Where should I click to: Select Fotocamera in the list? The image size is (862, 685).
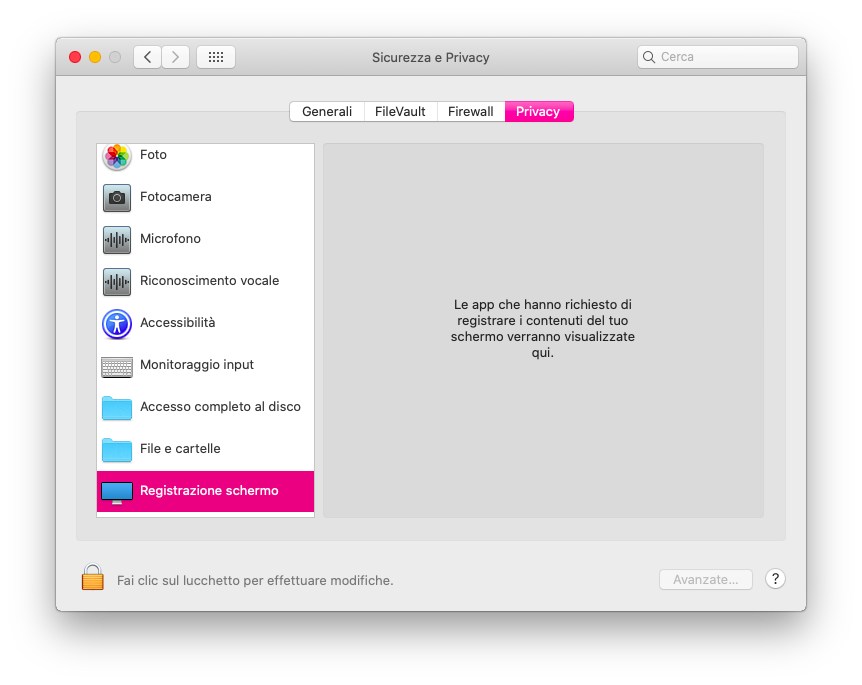[206, 197]
